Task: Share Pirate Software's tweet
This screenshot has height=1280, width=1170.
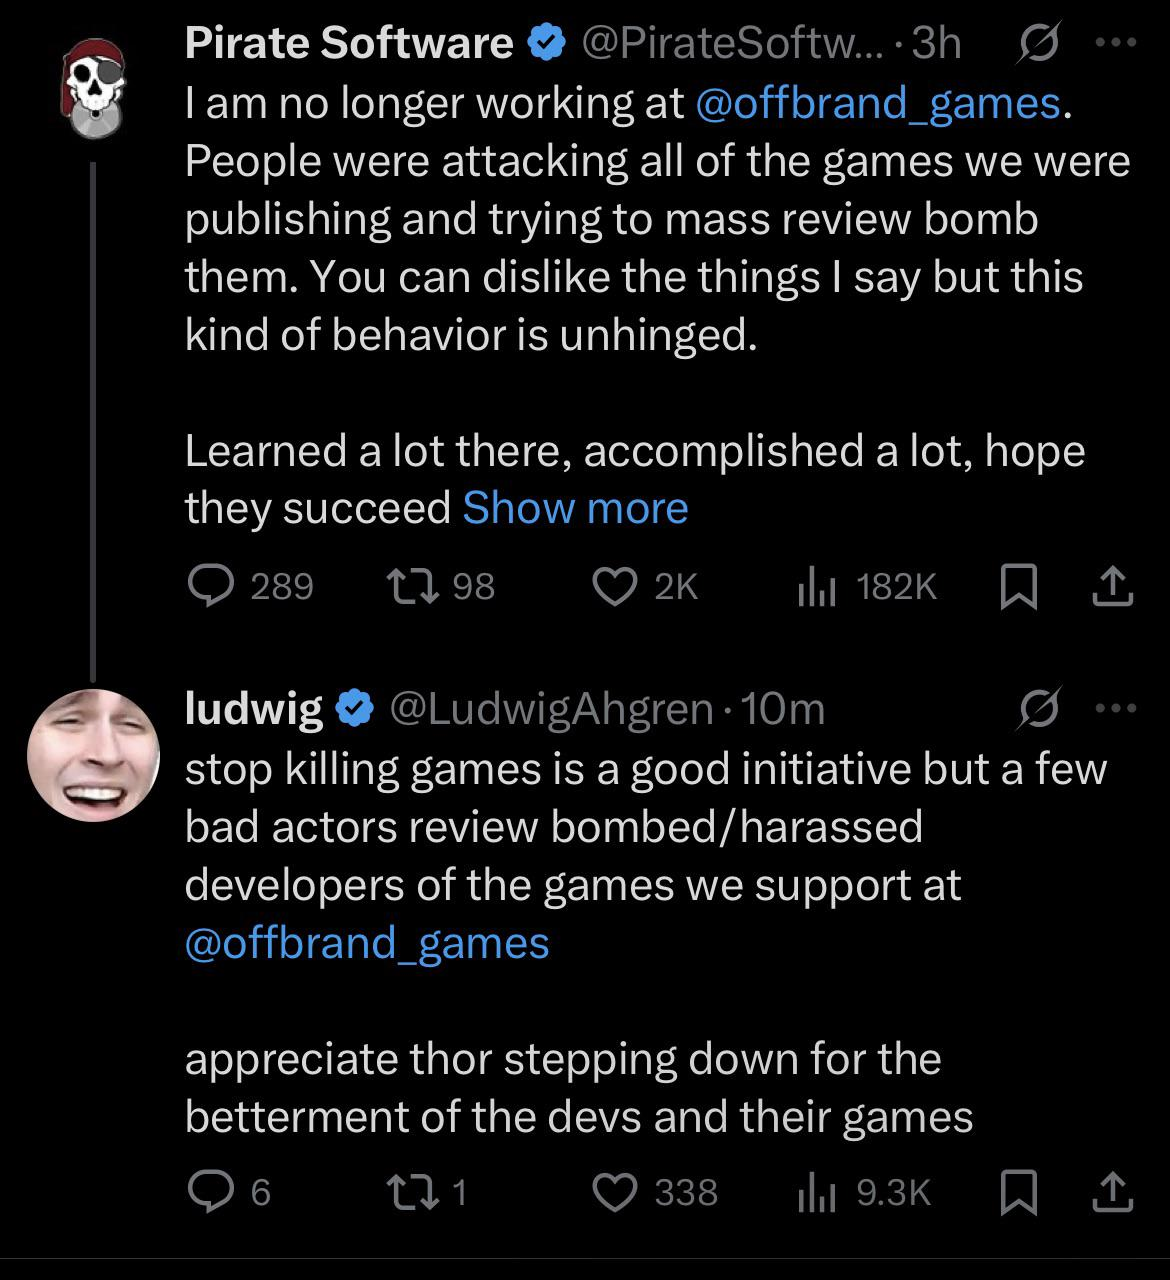Action: 1112,587
